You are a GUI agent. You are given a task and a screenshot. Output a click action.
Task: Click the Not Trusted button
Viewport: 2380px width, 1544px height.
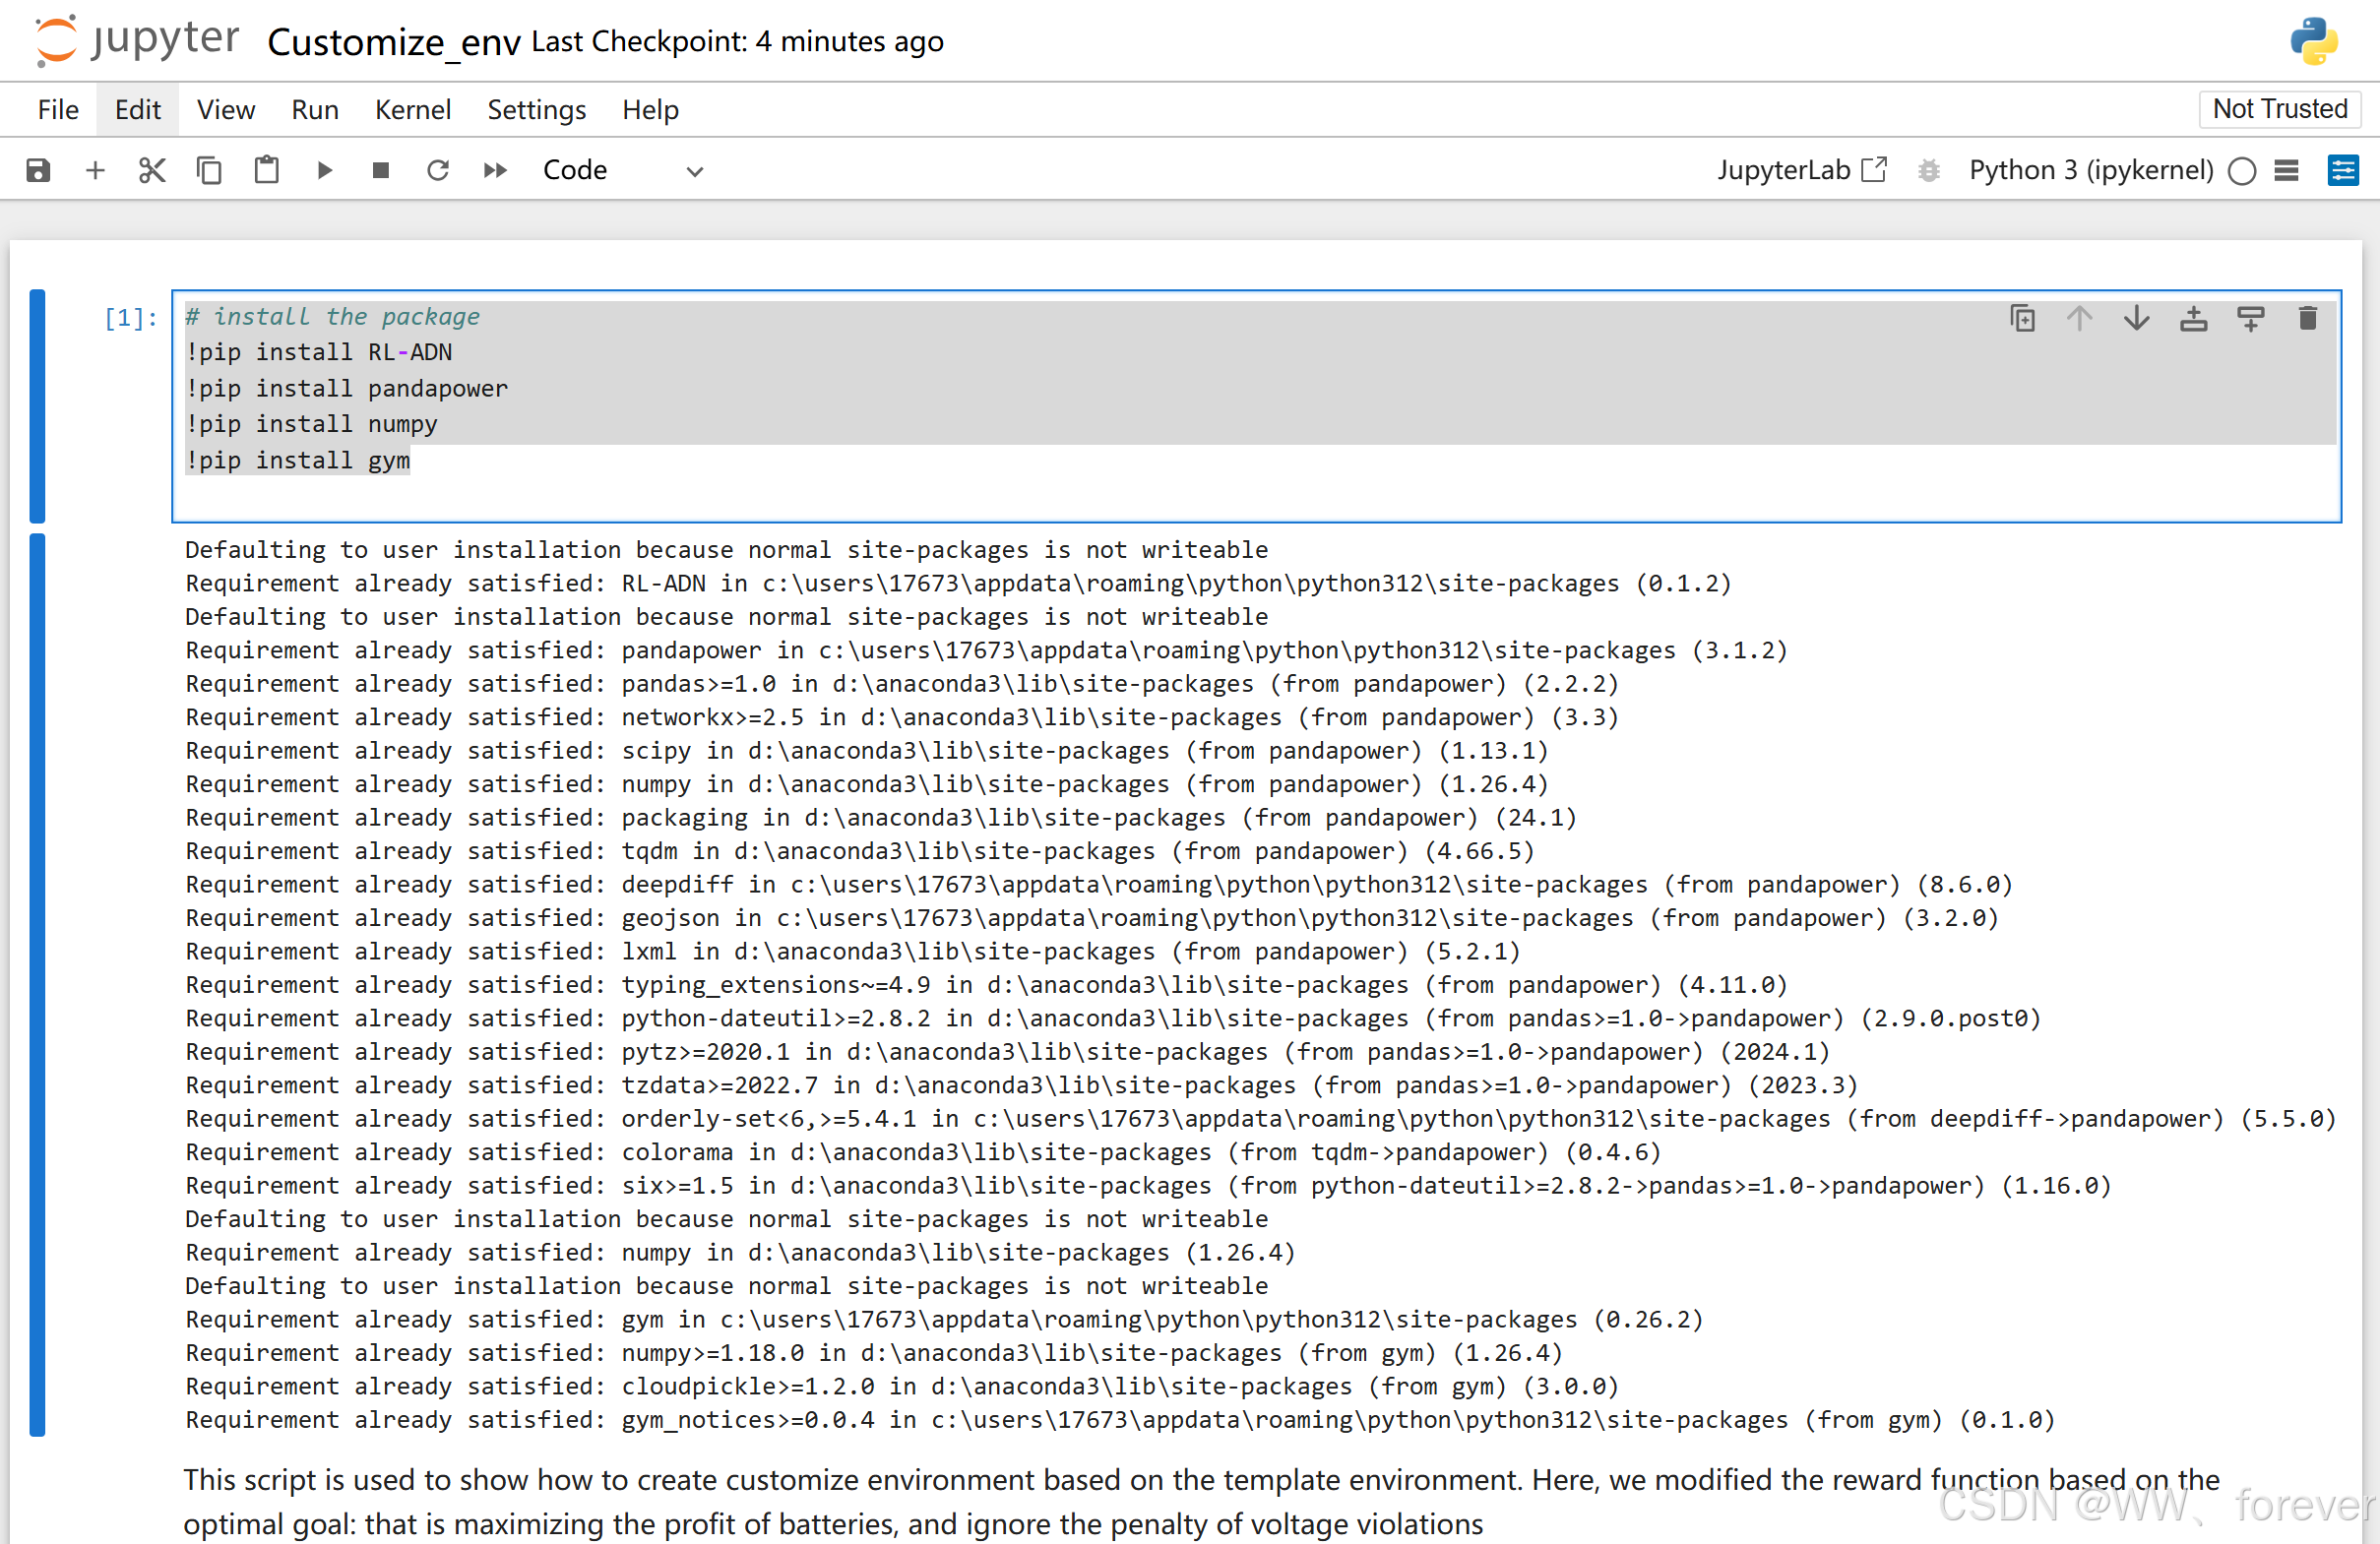(2279, 108)
